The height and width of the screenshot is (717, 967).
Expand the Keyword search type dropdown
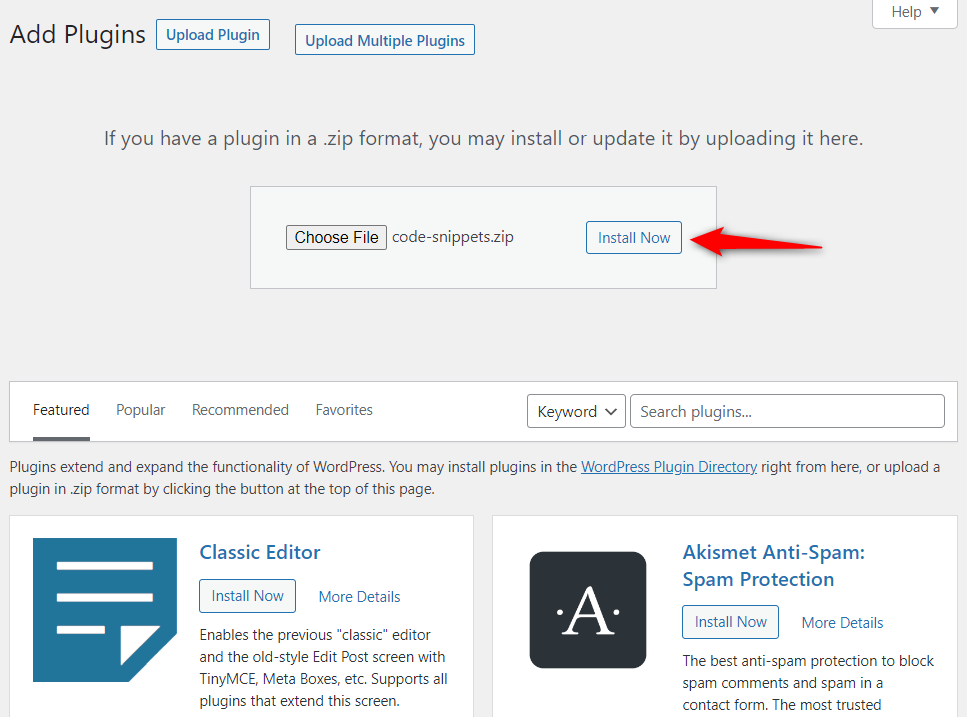point(576,412)
